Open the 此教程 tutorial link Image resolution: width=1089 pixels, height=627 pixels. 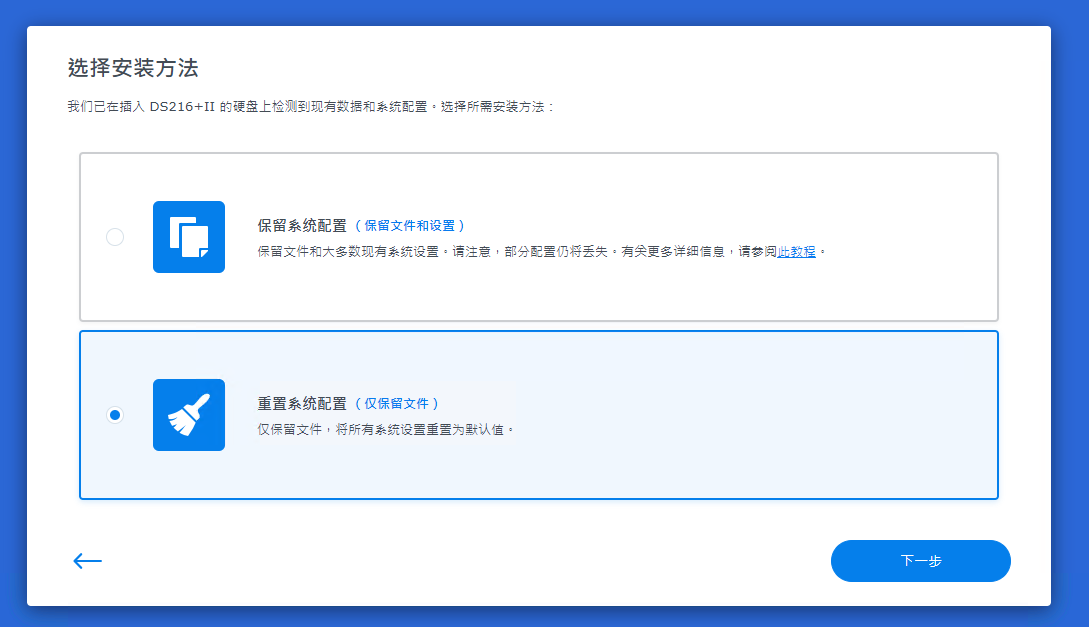click(796, 252)
